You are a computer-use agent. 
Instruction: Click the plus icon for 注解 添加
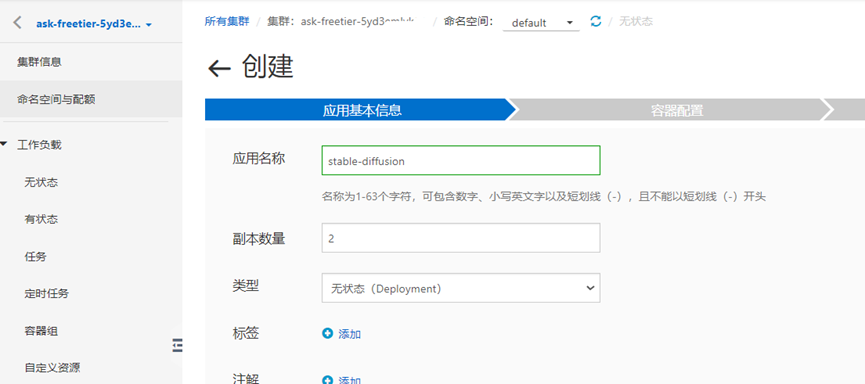tap(328, 380)
